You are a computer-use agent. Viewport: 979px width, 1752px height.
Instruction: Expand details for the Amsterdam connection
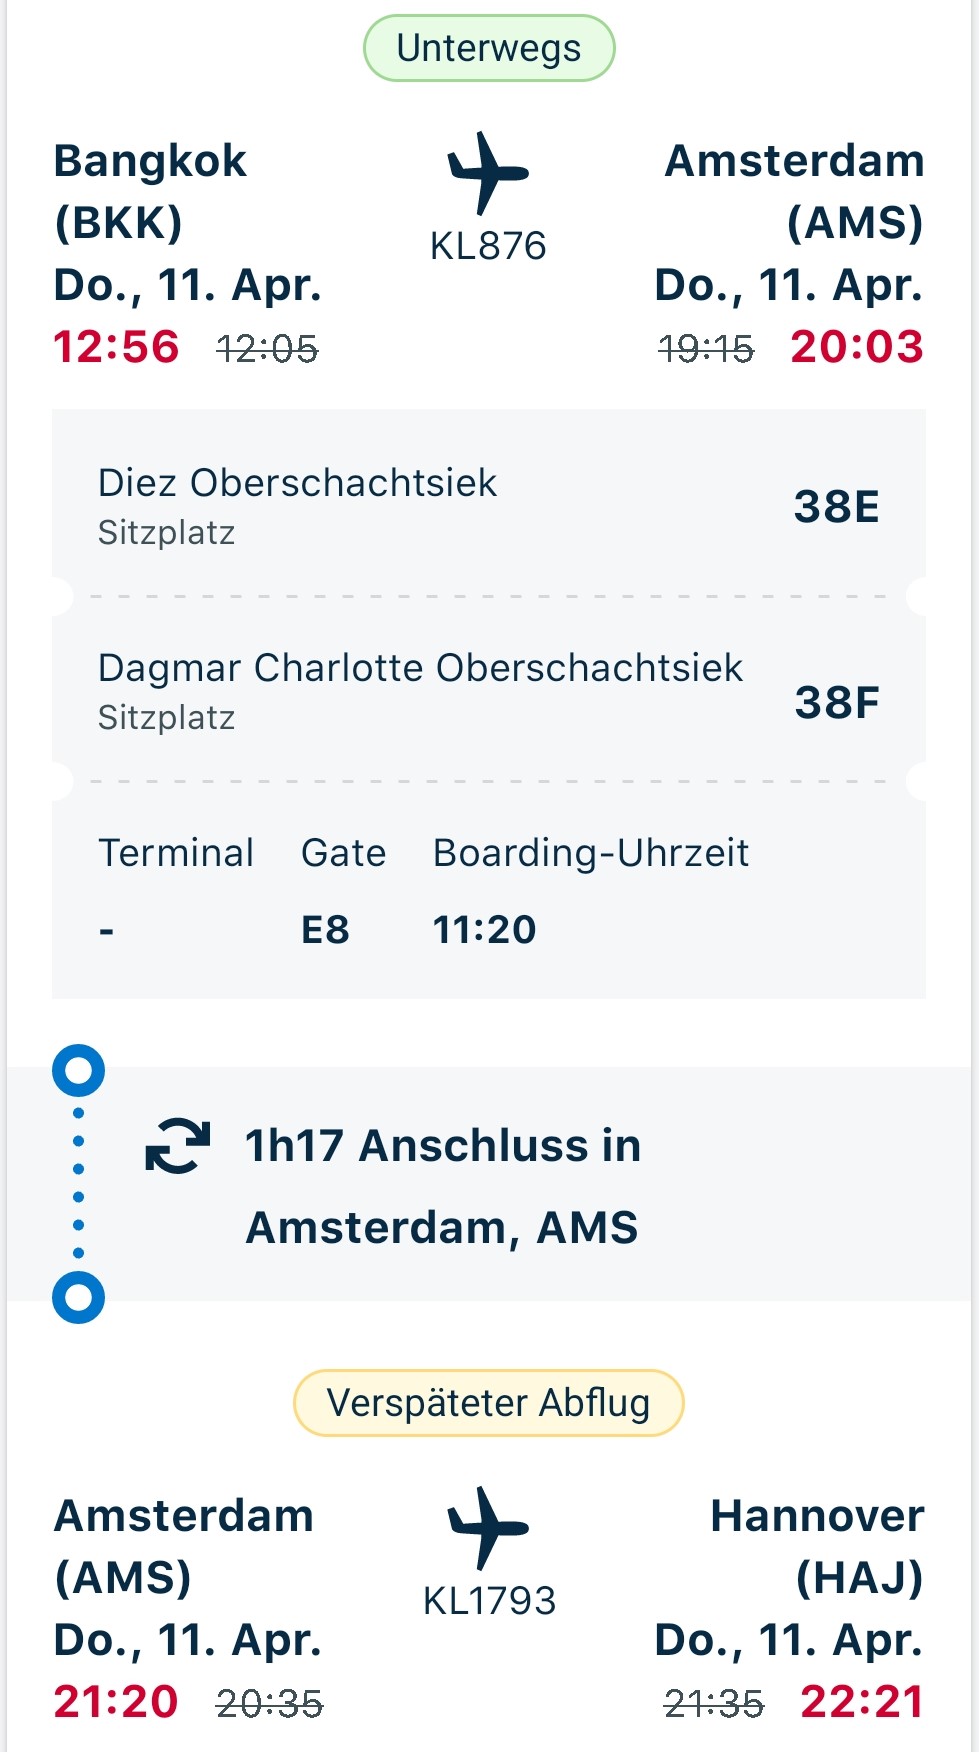441,1186
